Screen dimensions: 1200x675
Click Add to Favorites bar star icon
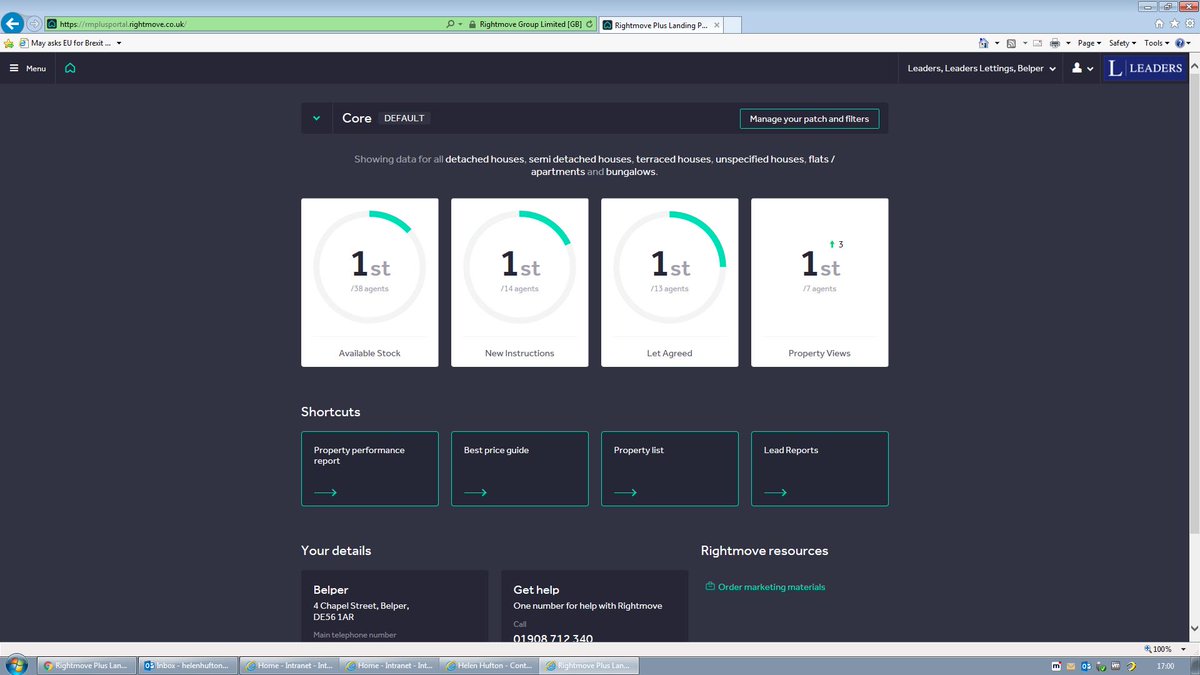point(9,43)
